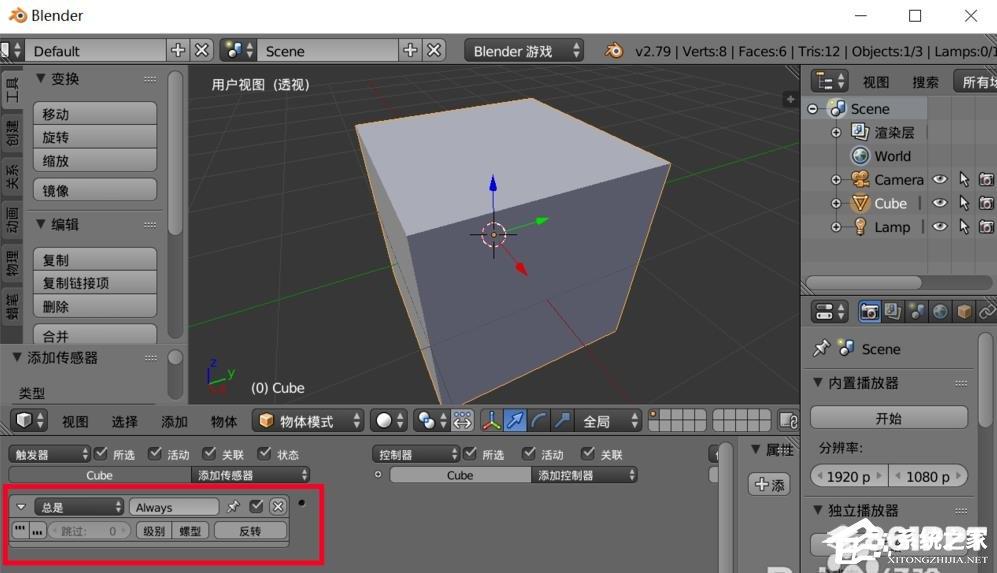Remove the Always sensor with X
This screenshot has height=573, width=997.
click(x=278, y=506)
